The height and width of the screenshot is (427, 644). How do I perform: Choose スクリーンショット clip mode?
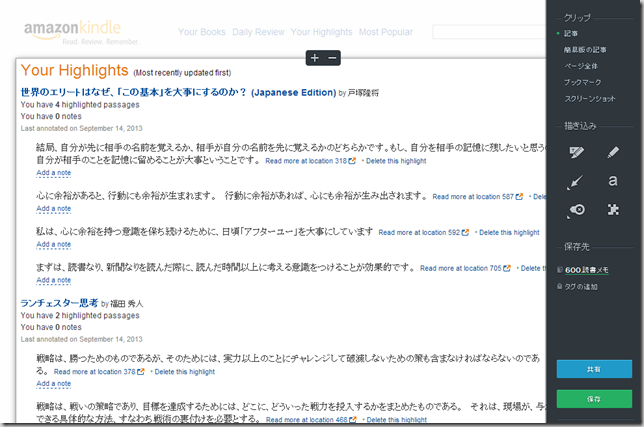[590, 99]
